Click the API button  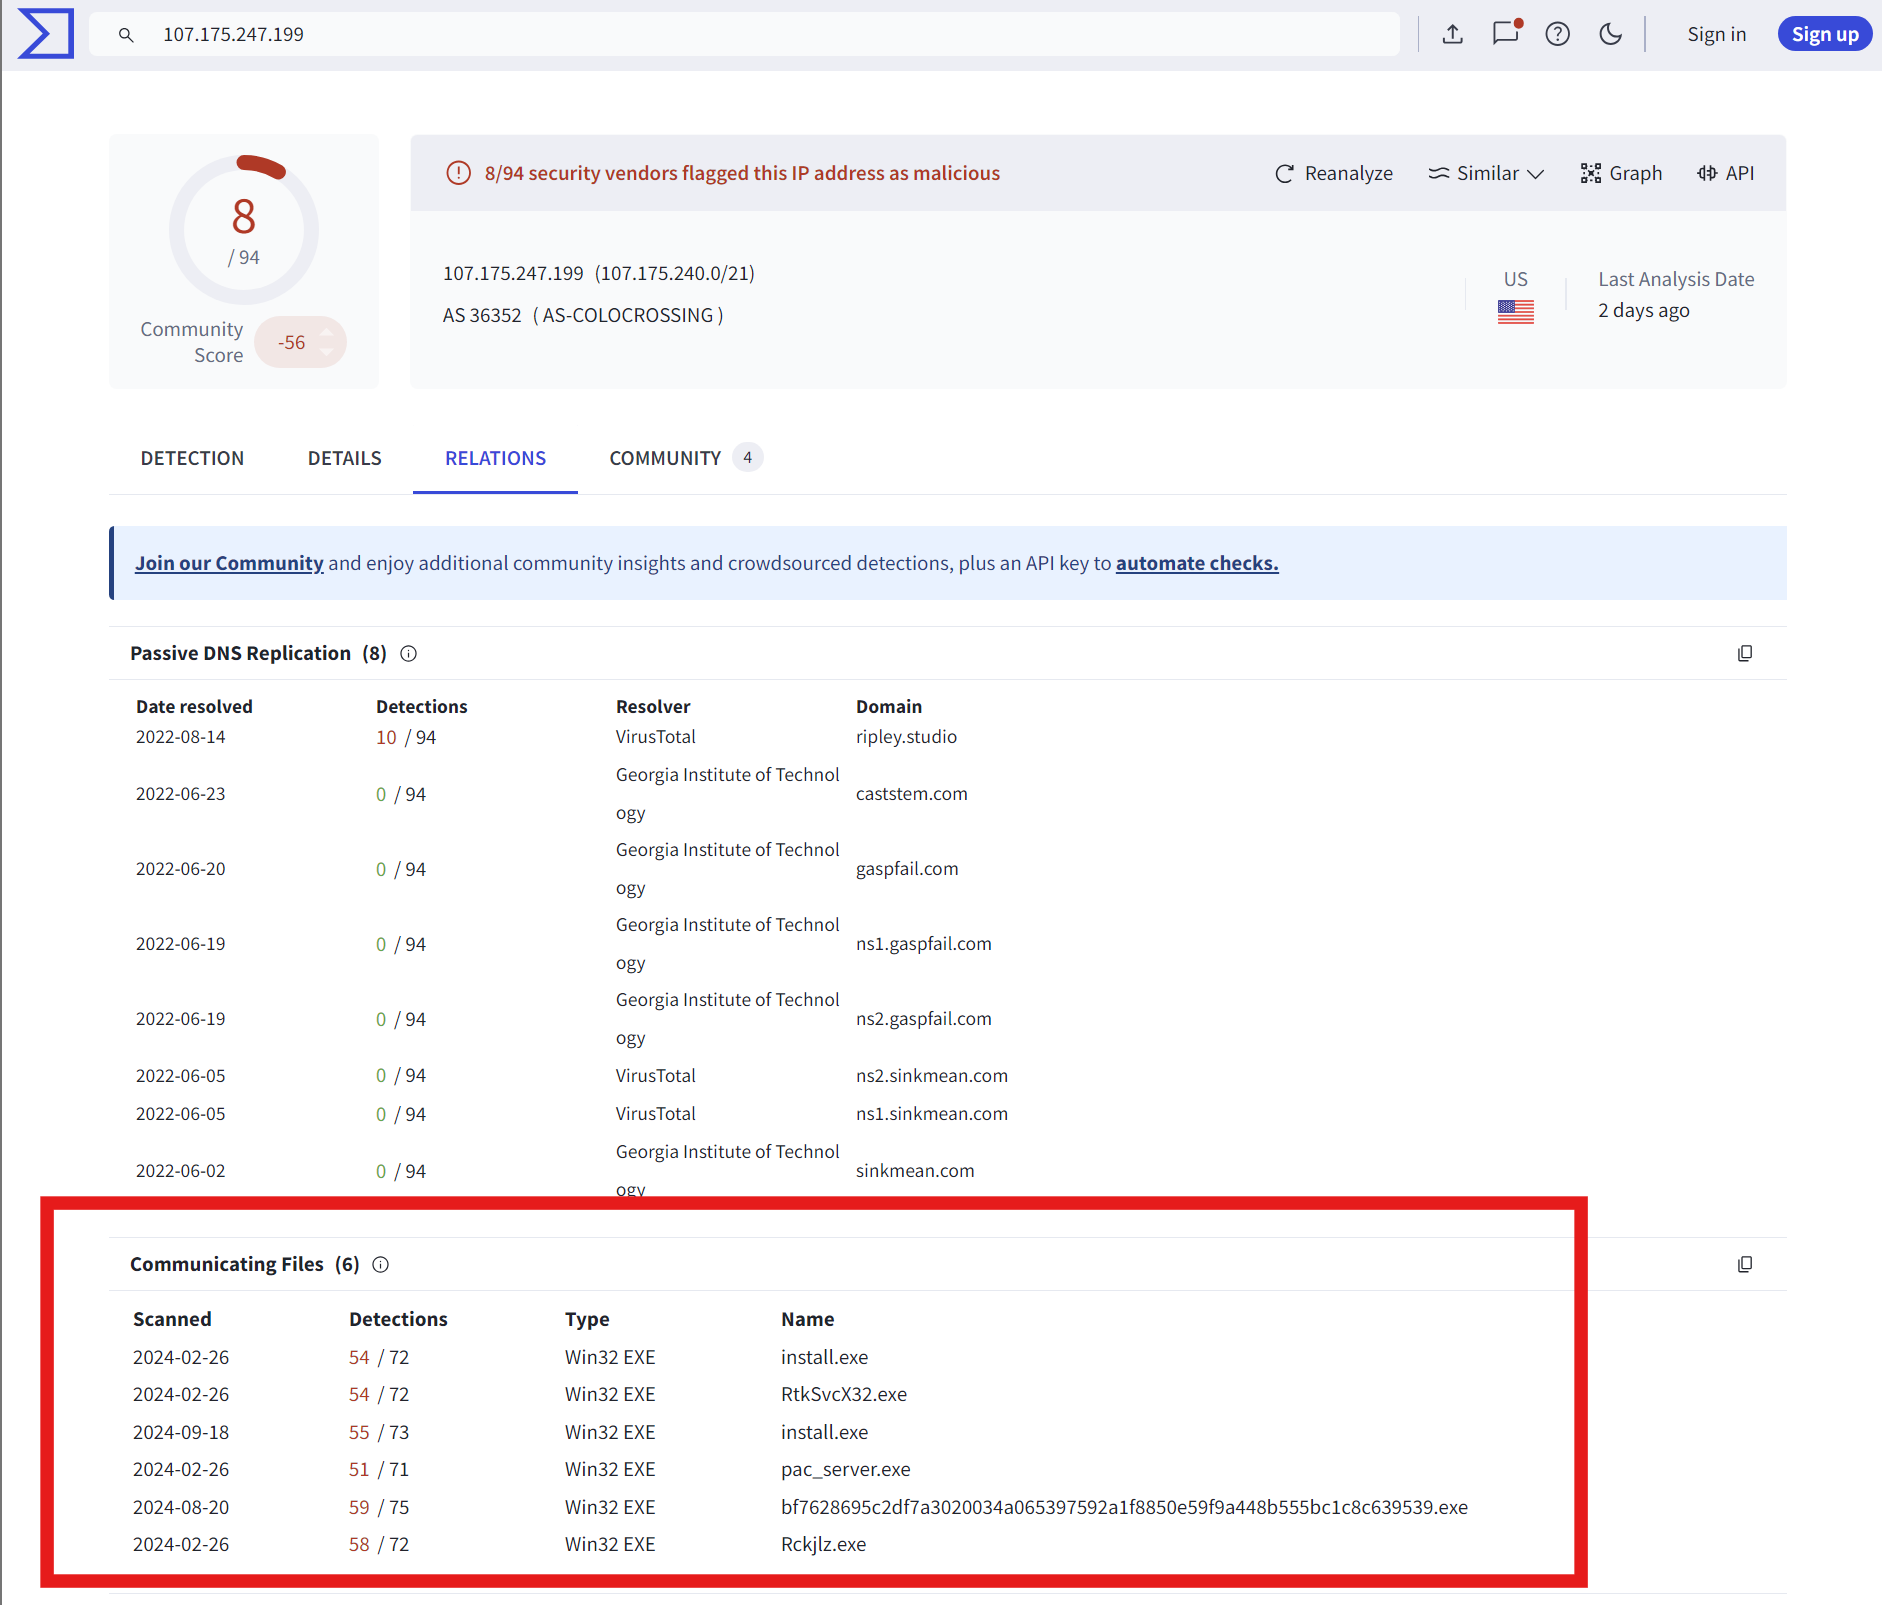(1726, 173)
